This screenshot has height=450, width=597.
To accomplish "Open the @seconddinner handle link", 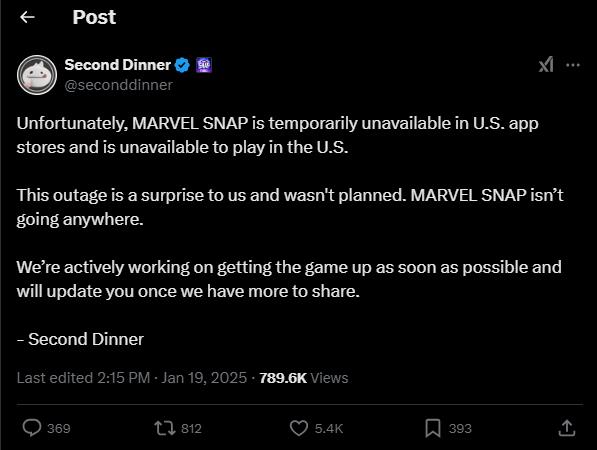I will (118, 85).
